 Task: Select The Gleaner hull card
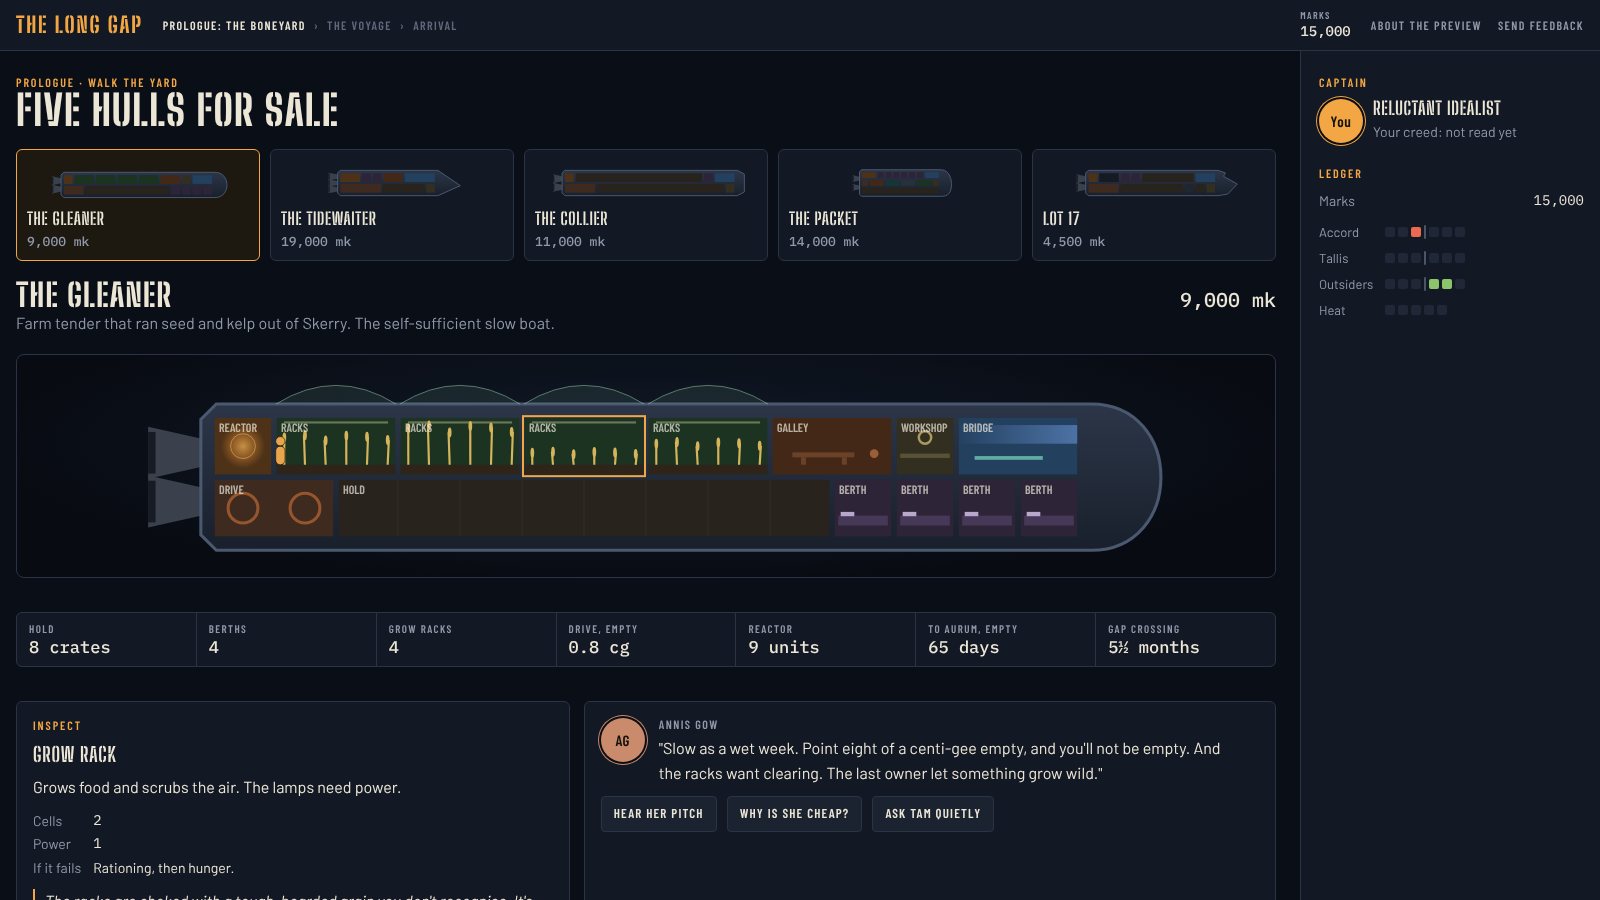pyautogui.click(x=138, y=205)
